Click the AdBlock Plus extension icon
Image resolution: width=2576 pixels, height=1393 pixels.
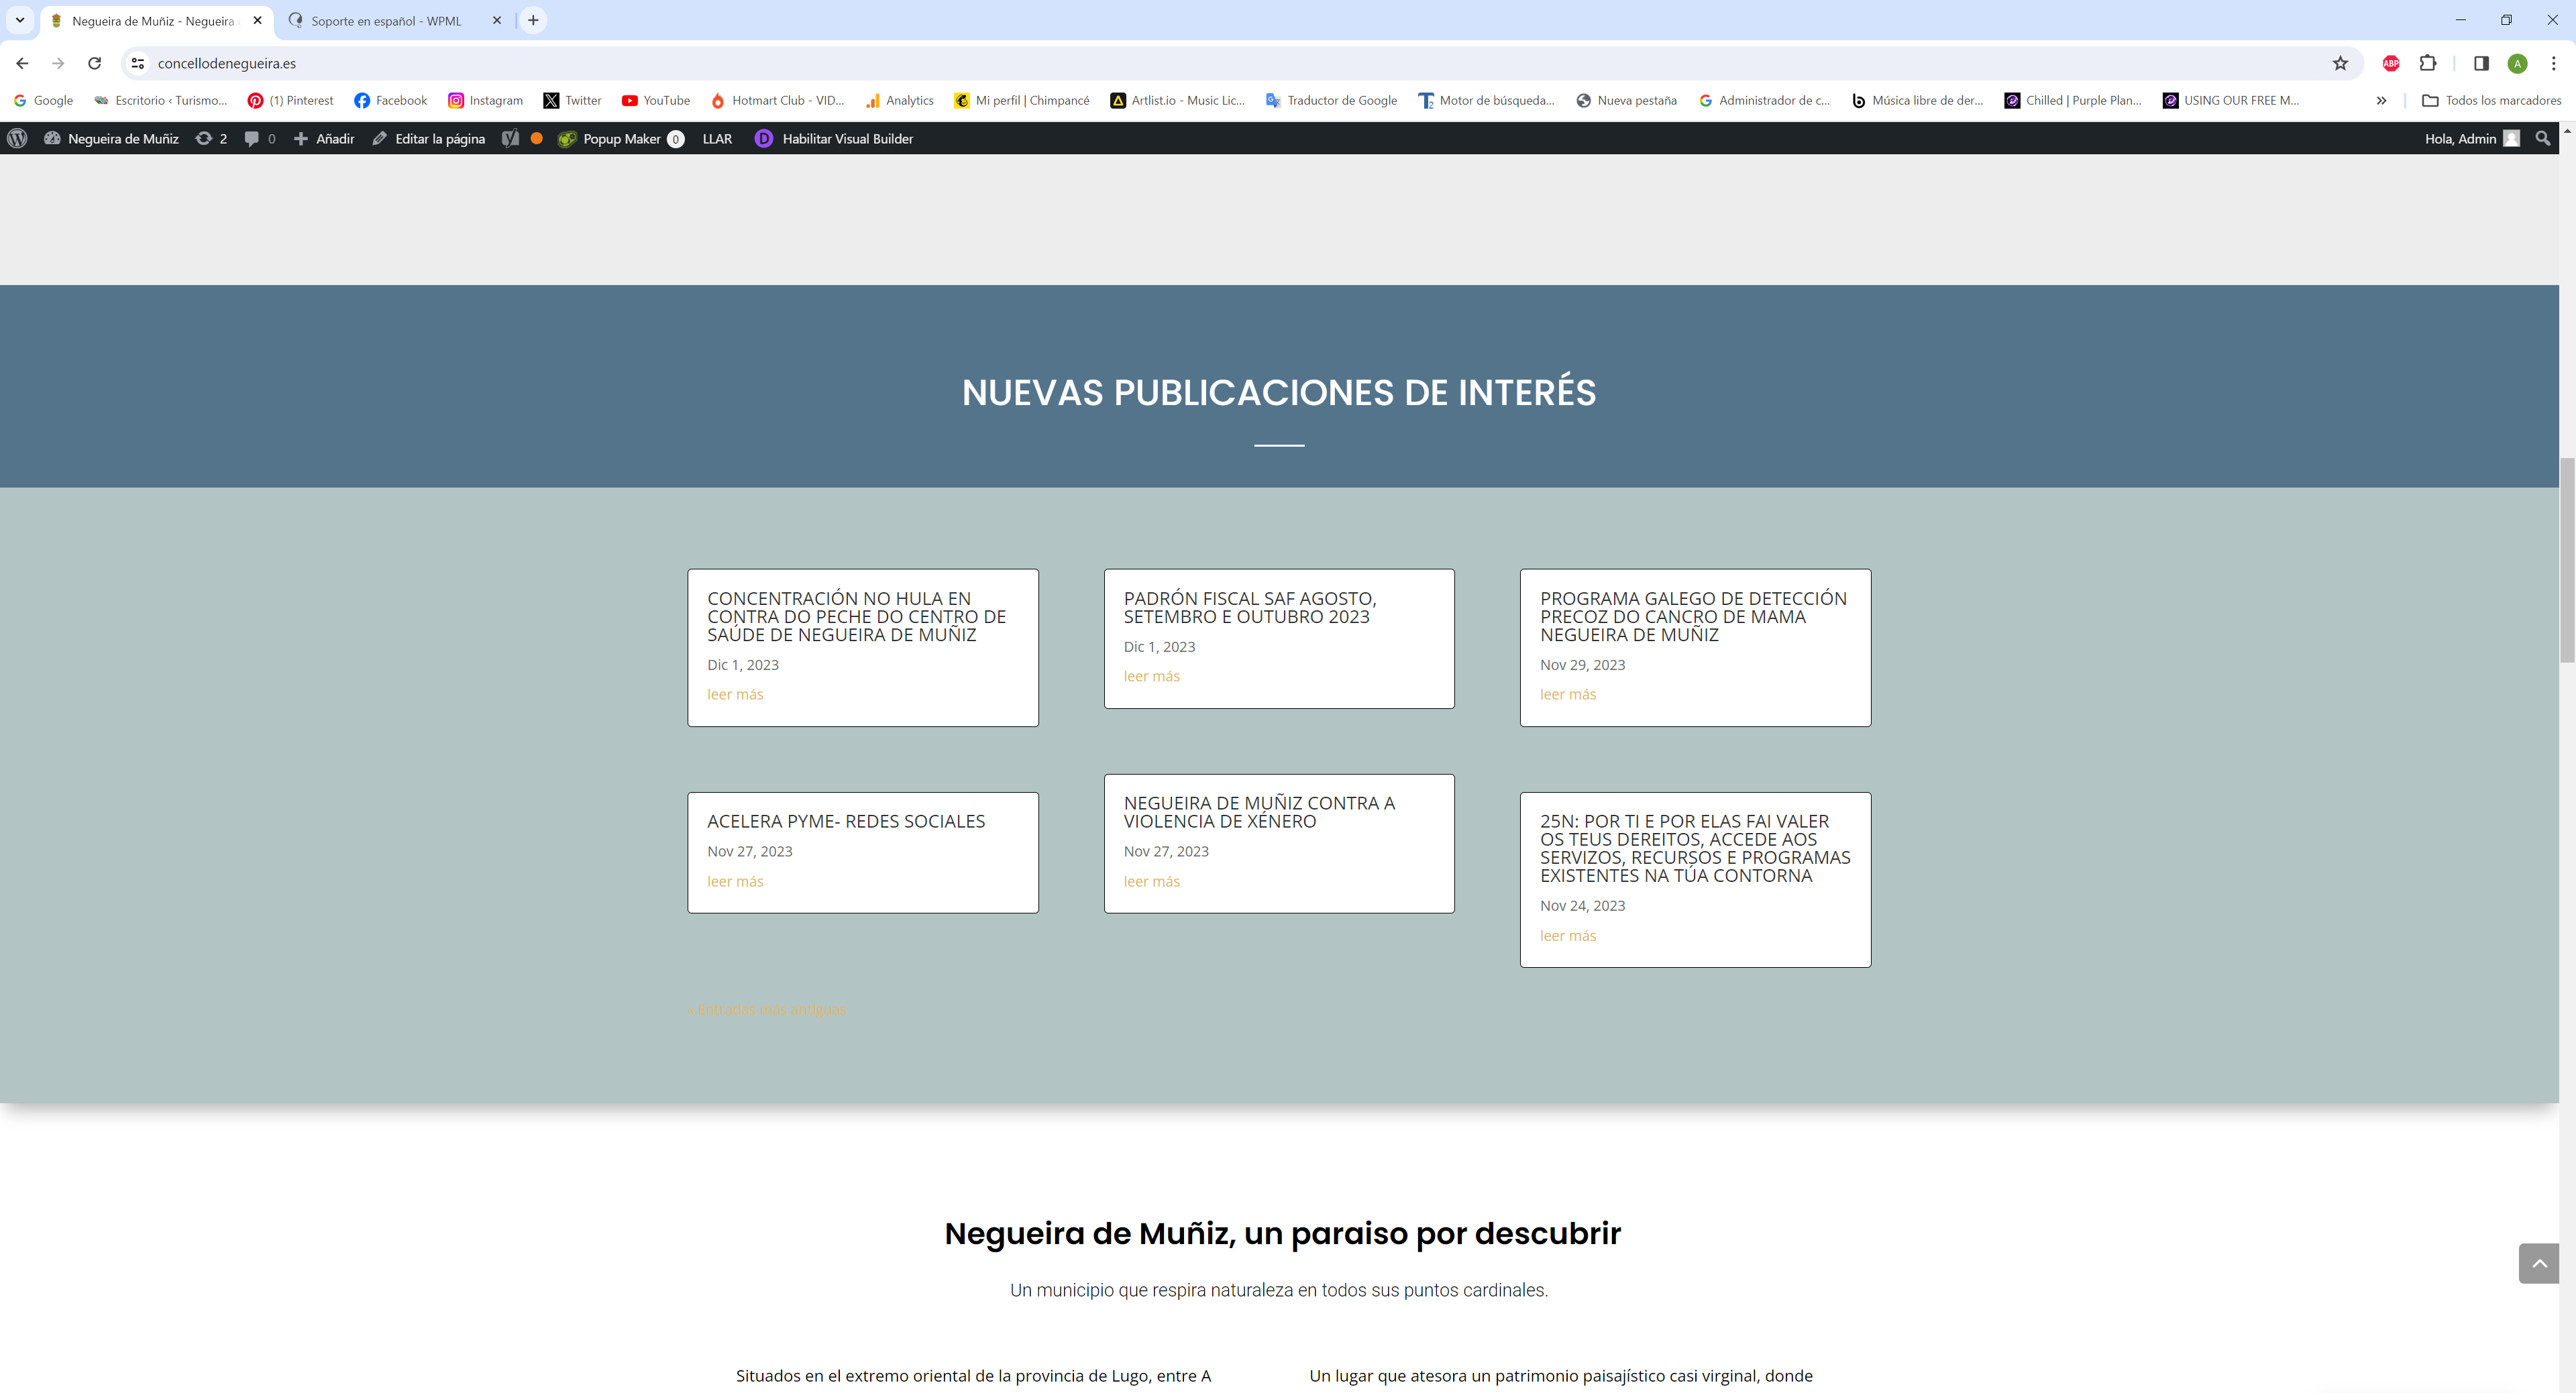coord(2390,63)
